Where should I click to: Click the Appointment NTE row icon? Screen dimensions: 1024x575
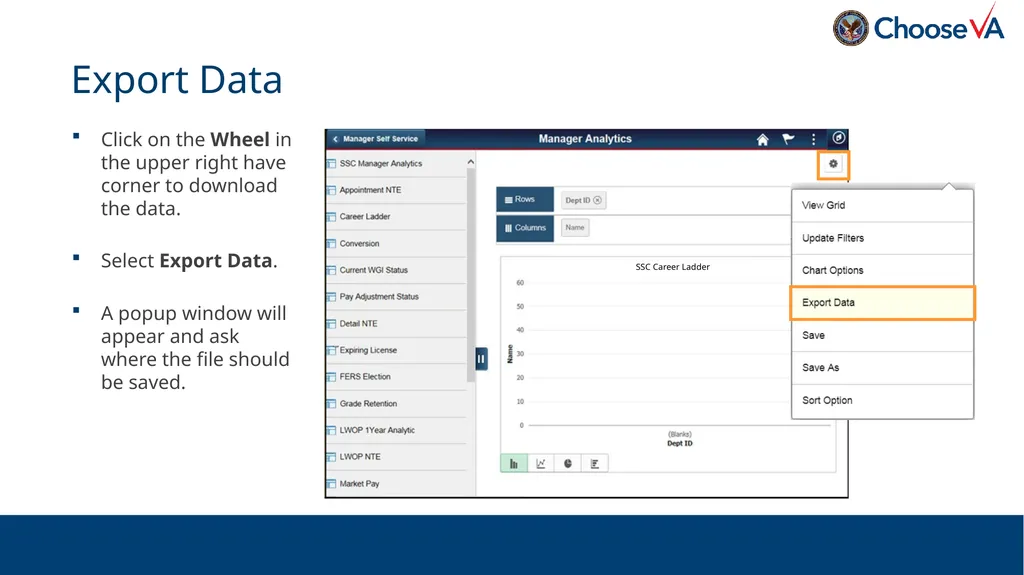click(x=332, y=190)
